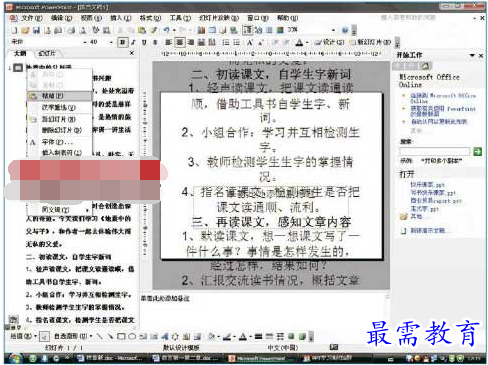Open the Undo history dropdown arrow
This screenshot has width=488, height=365.
tap(174, 30)
